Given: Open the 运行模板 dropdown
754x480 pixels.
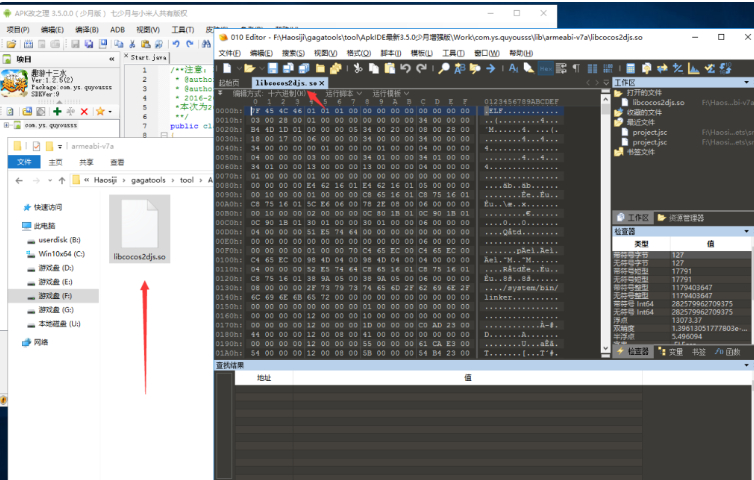Looking at the screenshot, I should coord(390,93).
